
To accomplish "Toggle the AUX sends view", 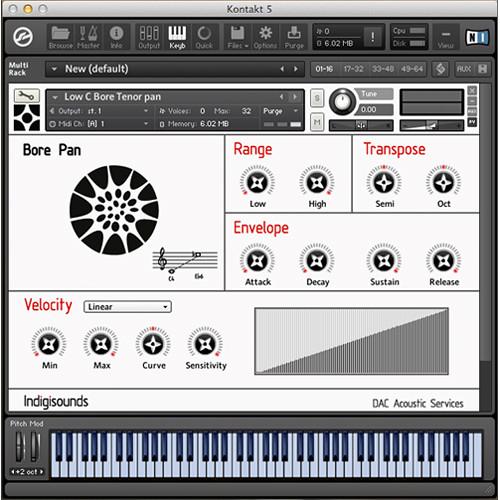I will 464,69.
